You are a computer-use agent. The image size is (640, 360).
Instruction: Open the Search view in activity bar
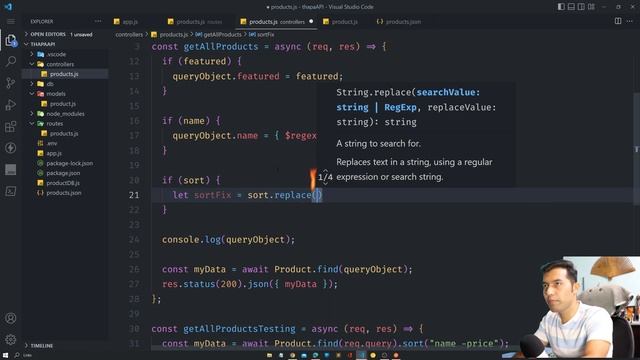click(x=11, y=62)
